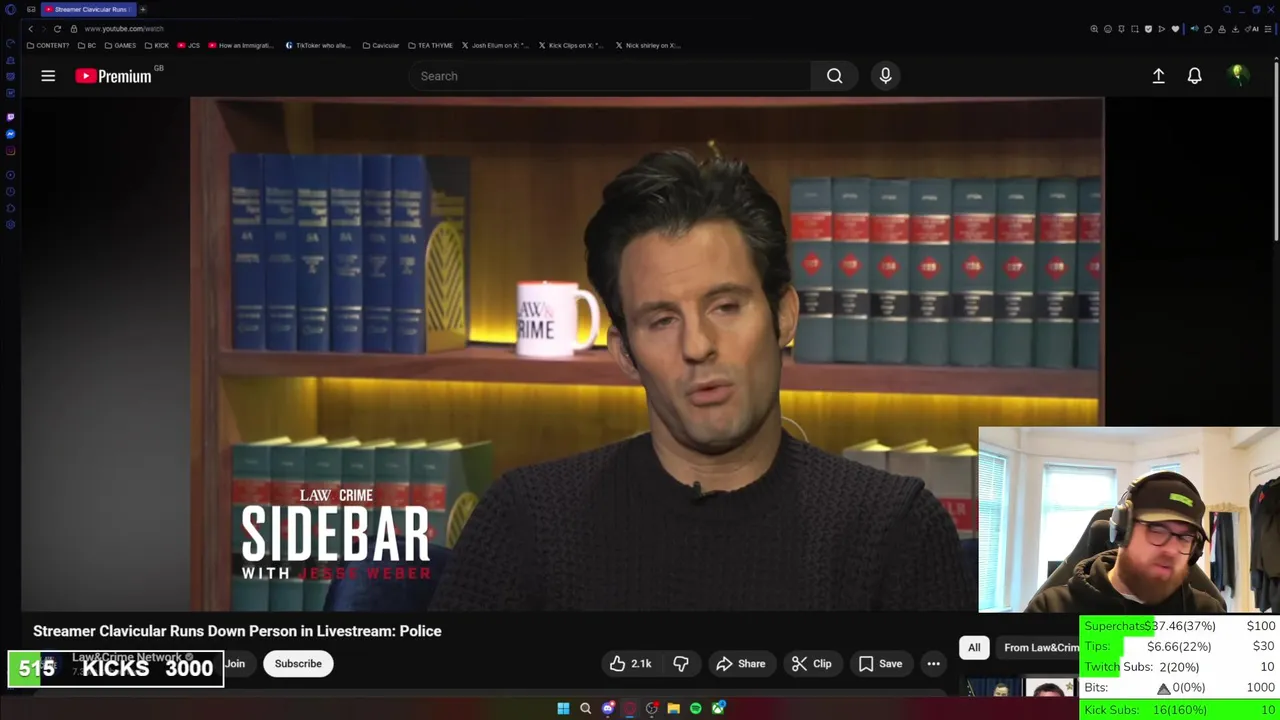Open Spotify from the taskbar
1280x720 pixels.
[696, 709]
